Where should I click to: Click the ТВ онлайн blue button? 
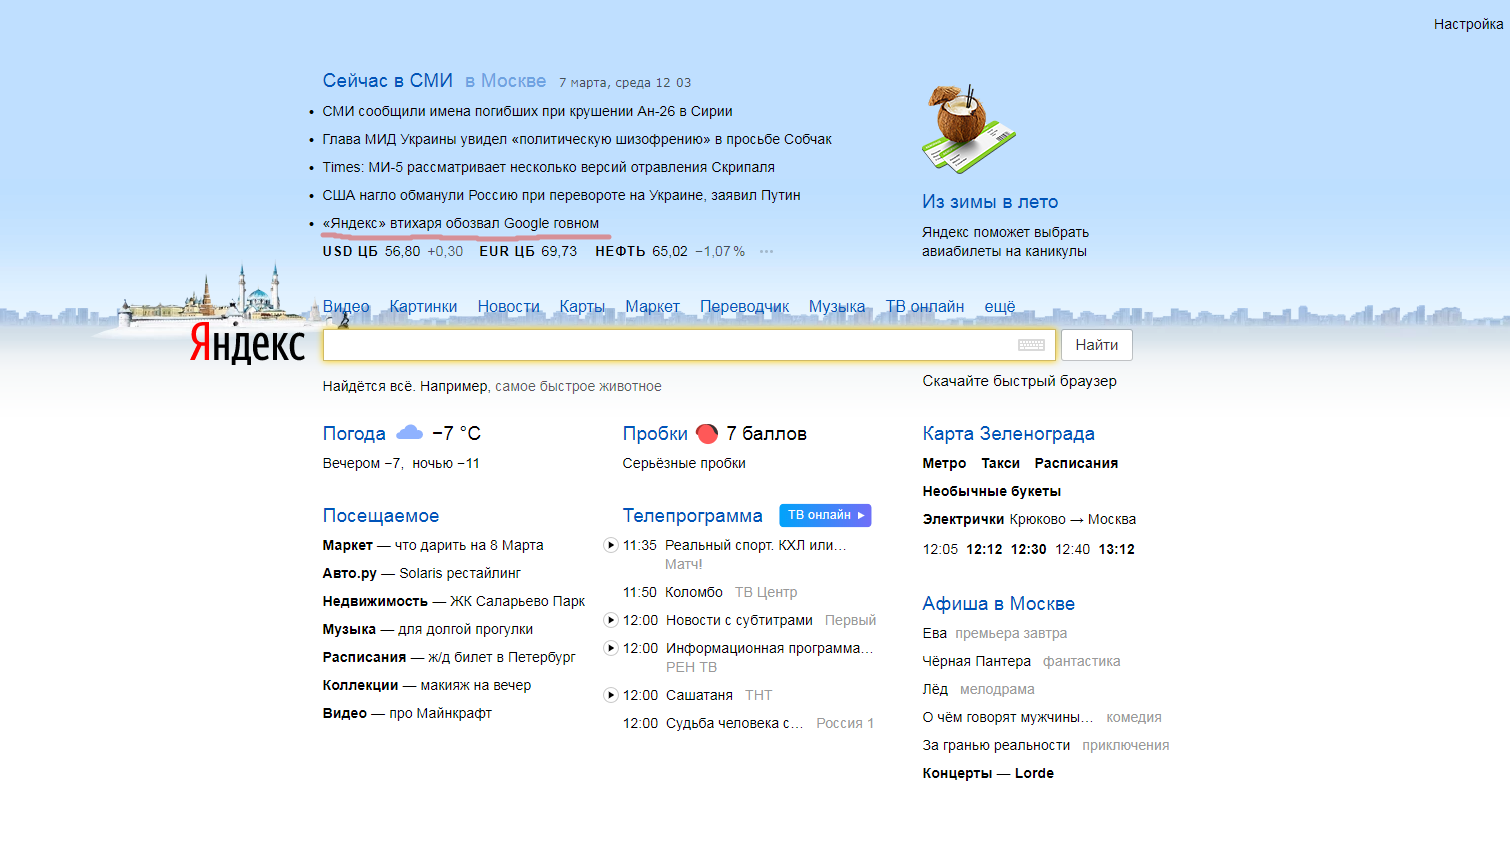[825, 515]
